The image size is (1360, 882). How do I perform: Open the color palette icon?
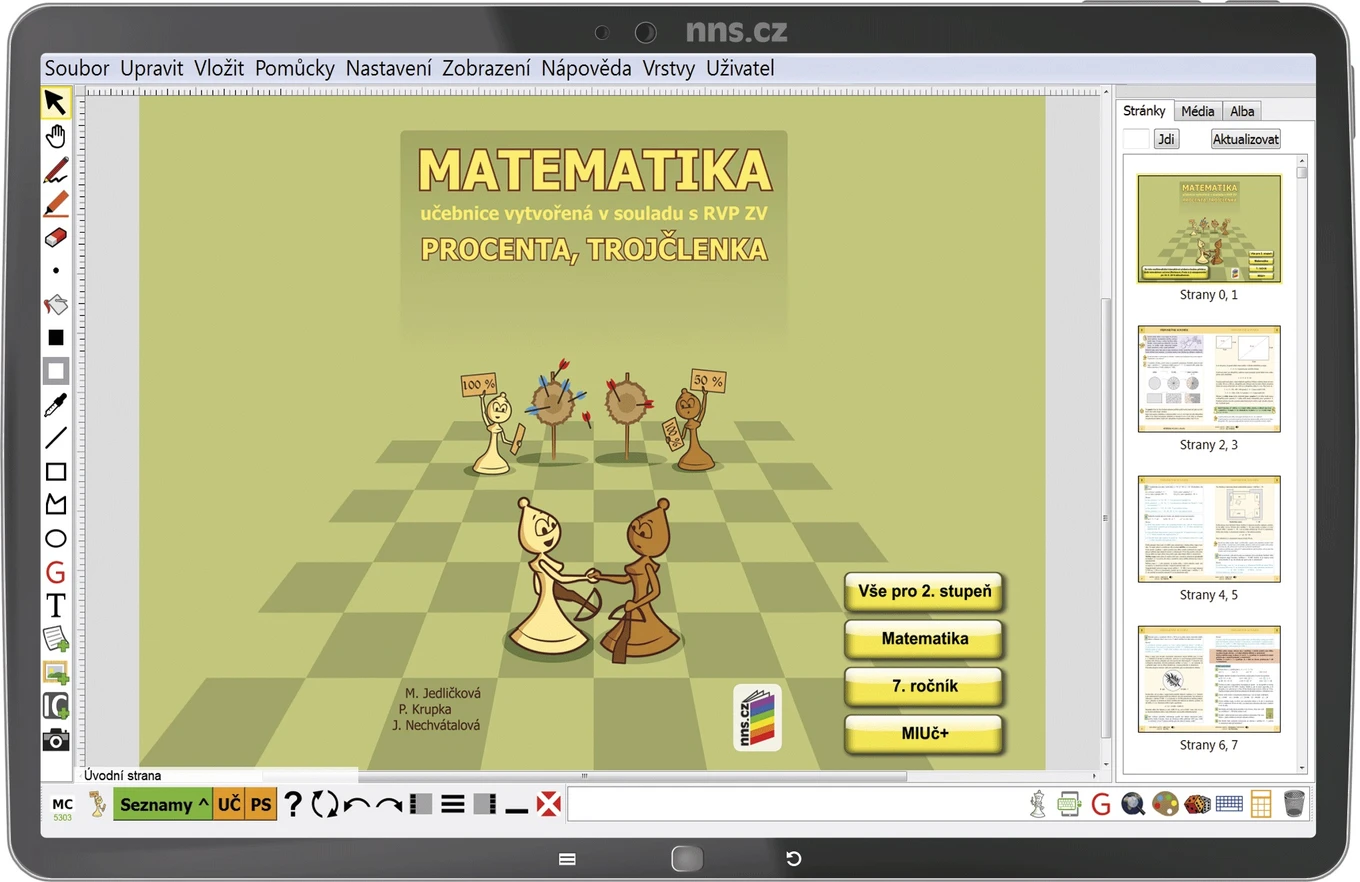pos(1165,804)
